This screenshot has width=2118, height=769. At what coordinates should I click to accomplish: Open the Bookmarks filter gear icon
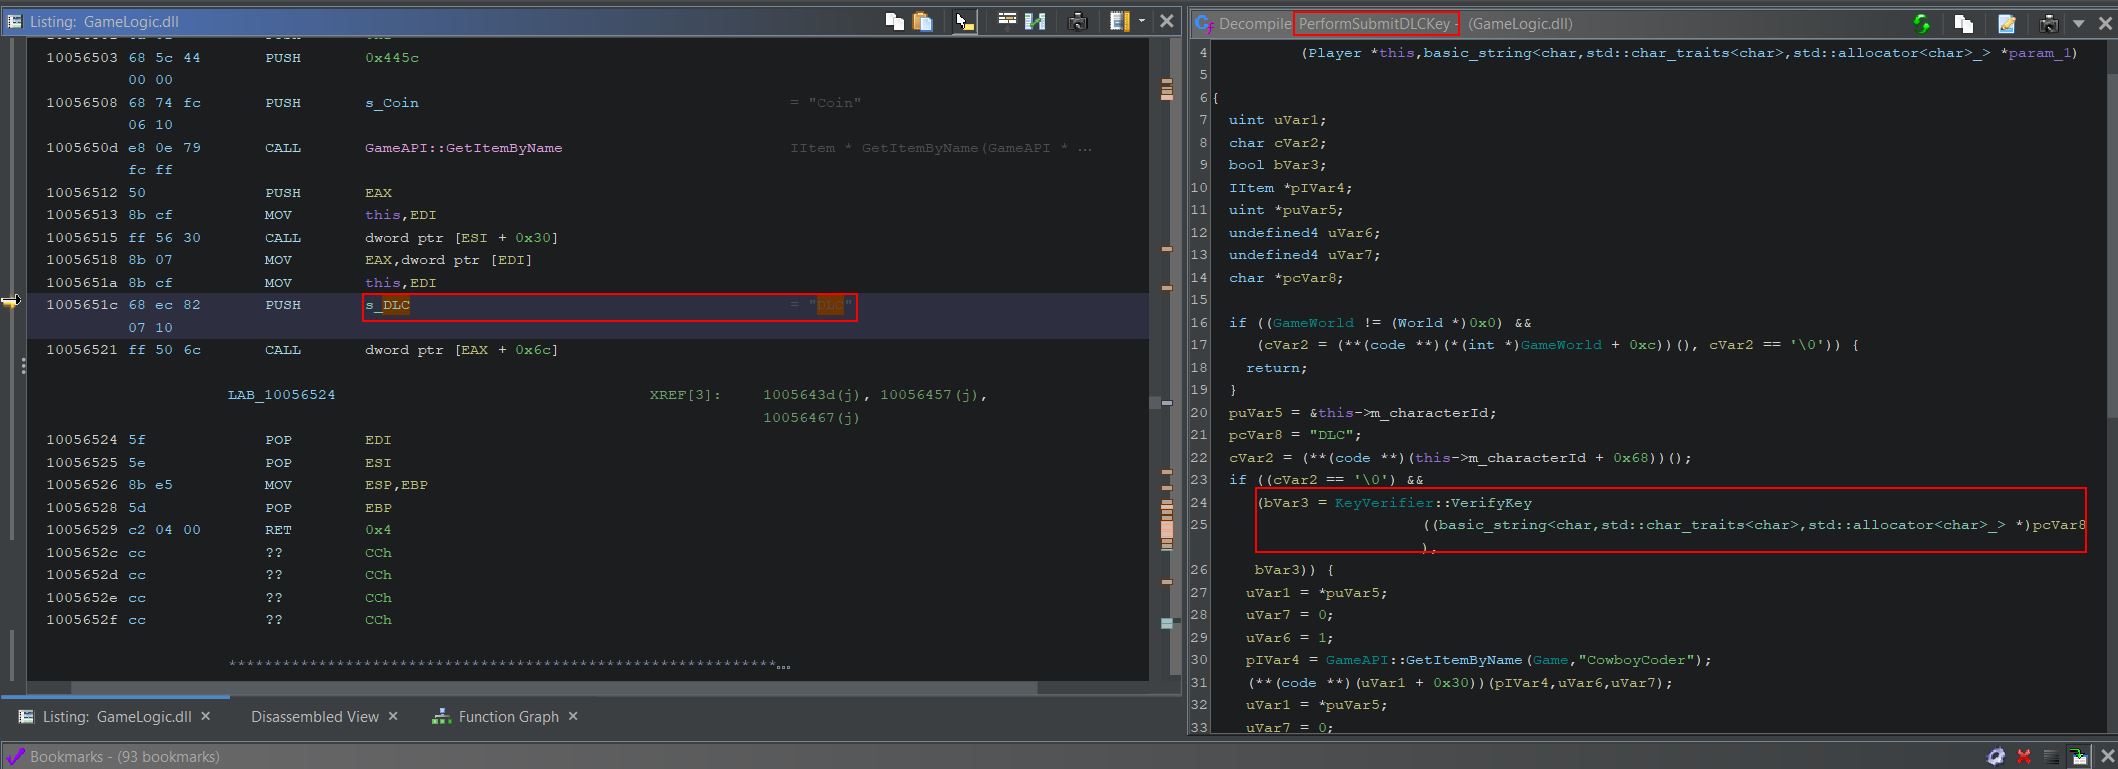click(1996, 757)
